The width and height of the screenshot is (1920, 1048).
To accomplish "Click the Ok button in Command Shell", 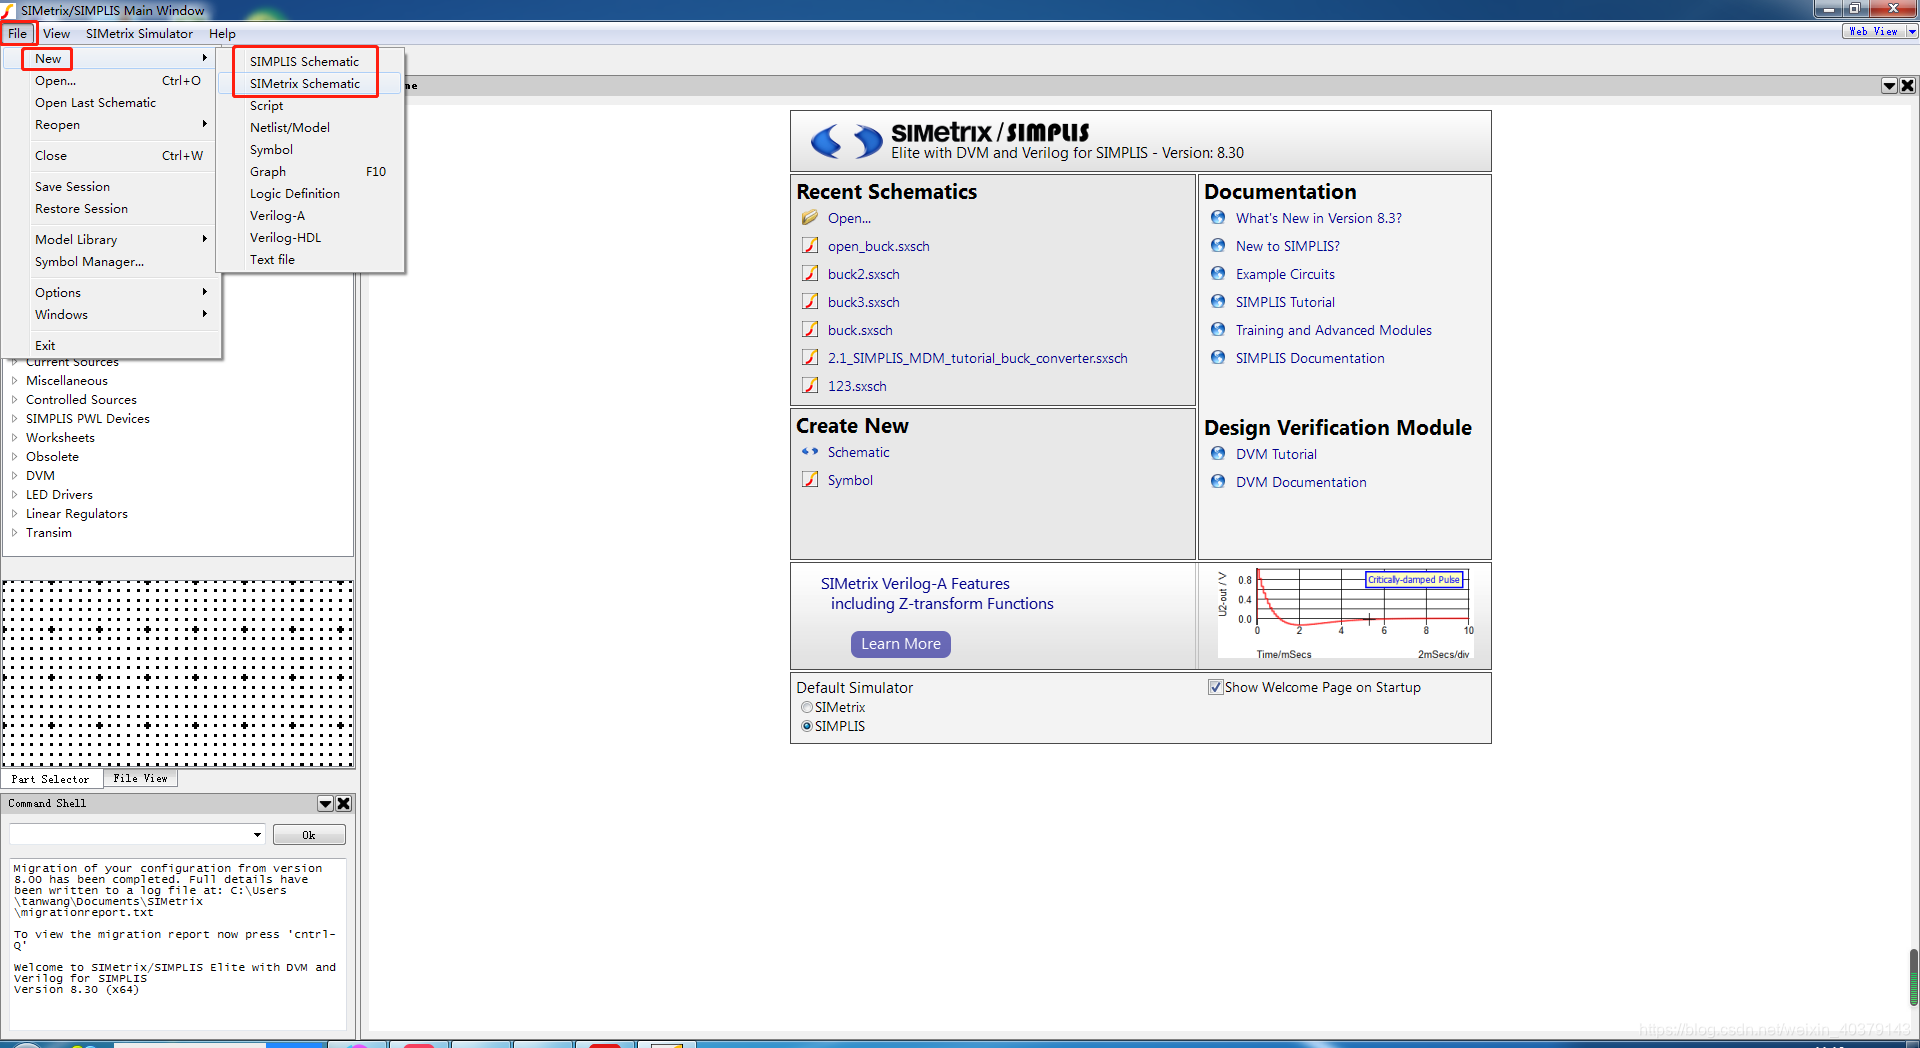I will tap(309, 835).
